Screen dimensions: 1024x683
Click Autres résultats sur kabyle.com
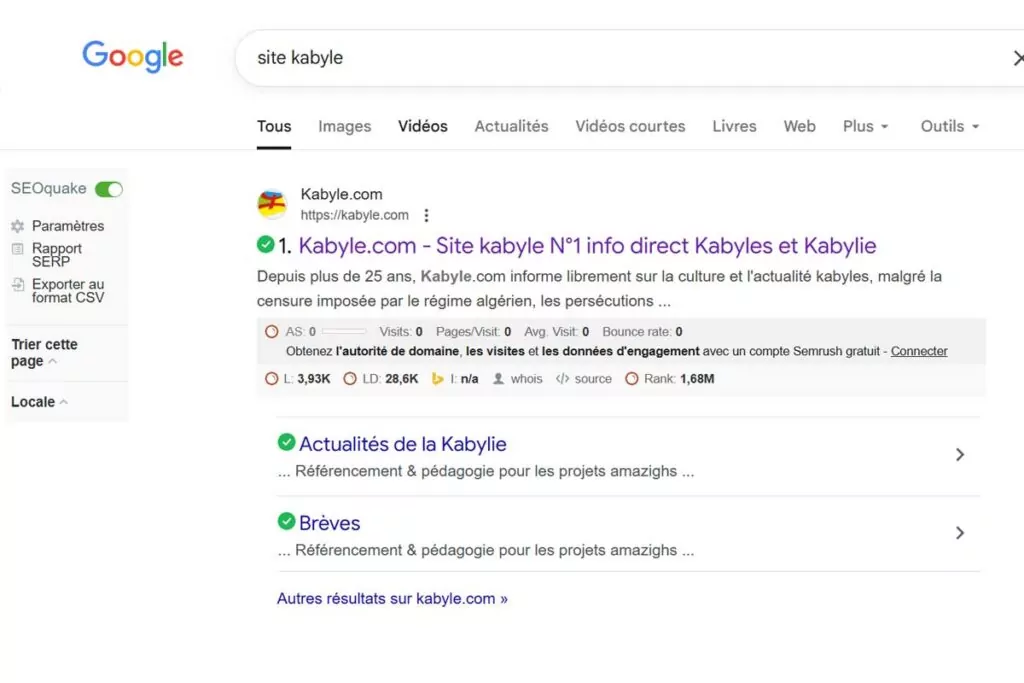(392, 599)
